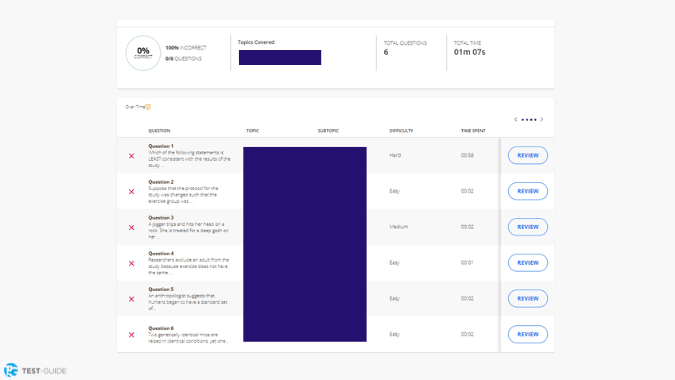
Task: Click the red X icon for Question 4
Action: tap(132, 263)
